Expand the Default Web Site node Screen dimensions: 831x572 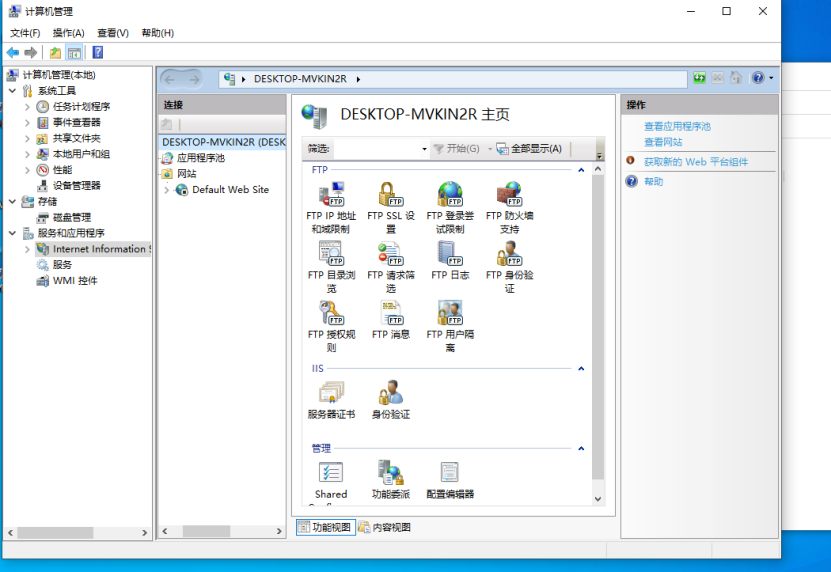click(166, 190)
